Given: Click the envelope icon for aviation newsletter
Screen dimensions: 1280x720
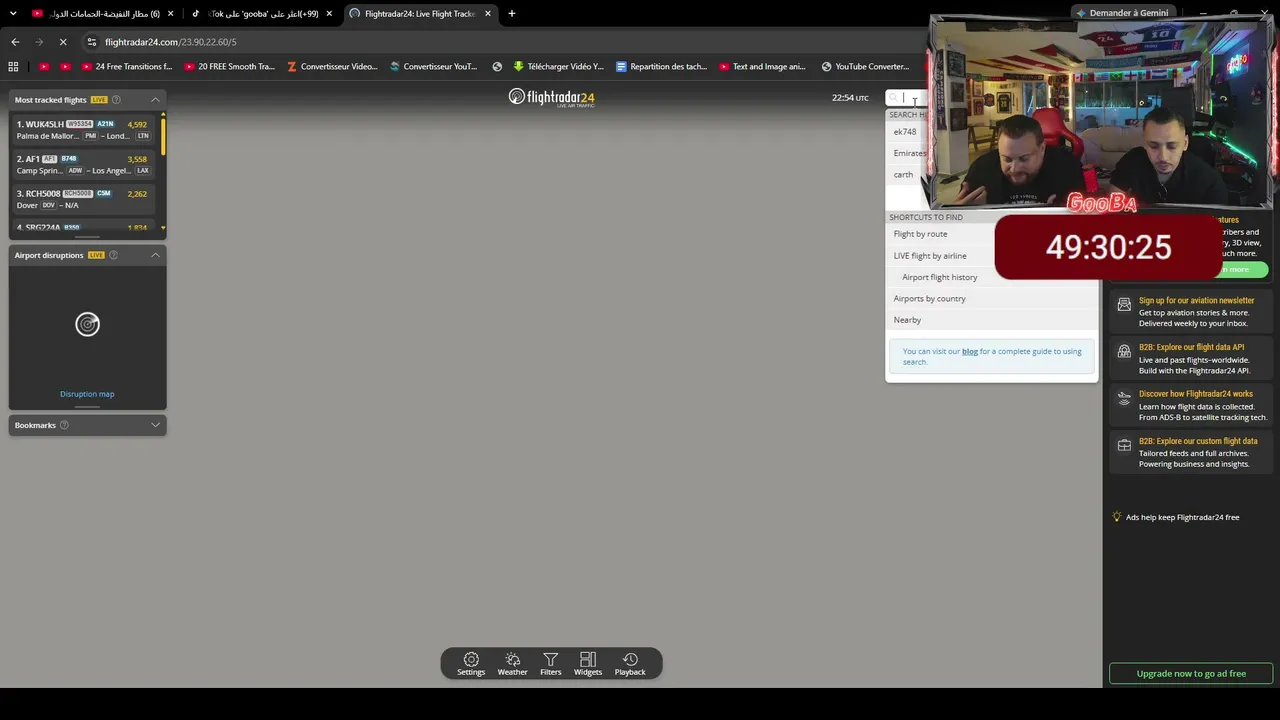Looking at the screenshot, I should 1124,304.
